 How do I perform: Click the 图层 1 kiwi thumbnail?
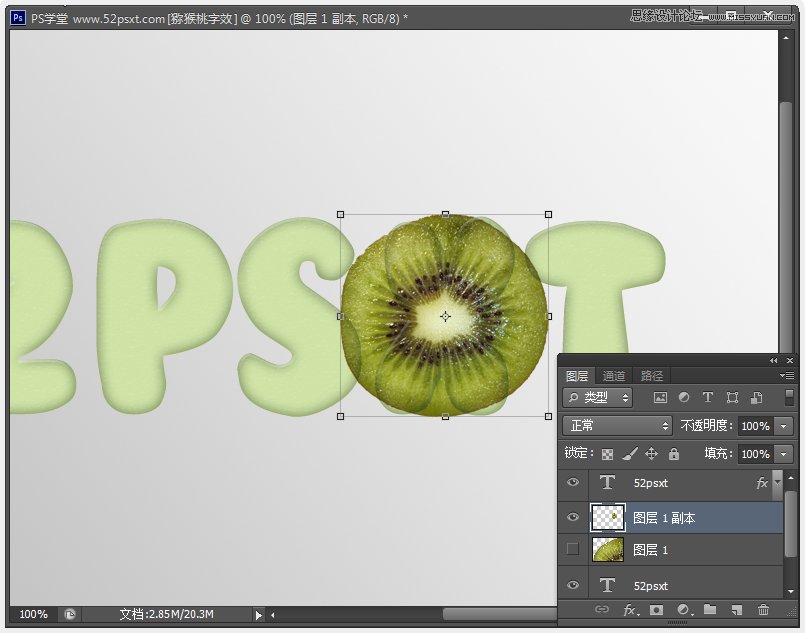608,549
